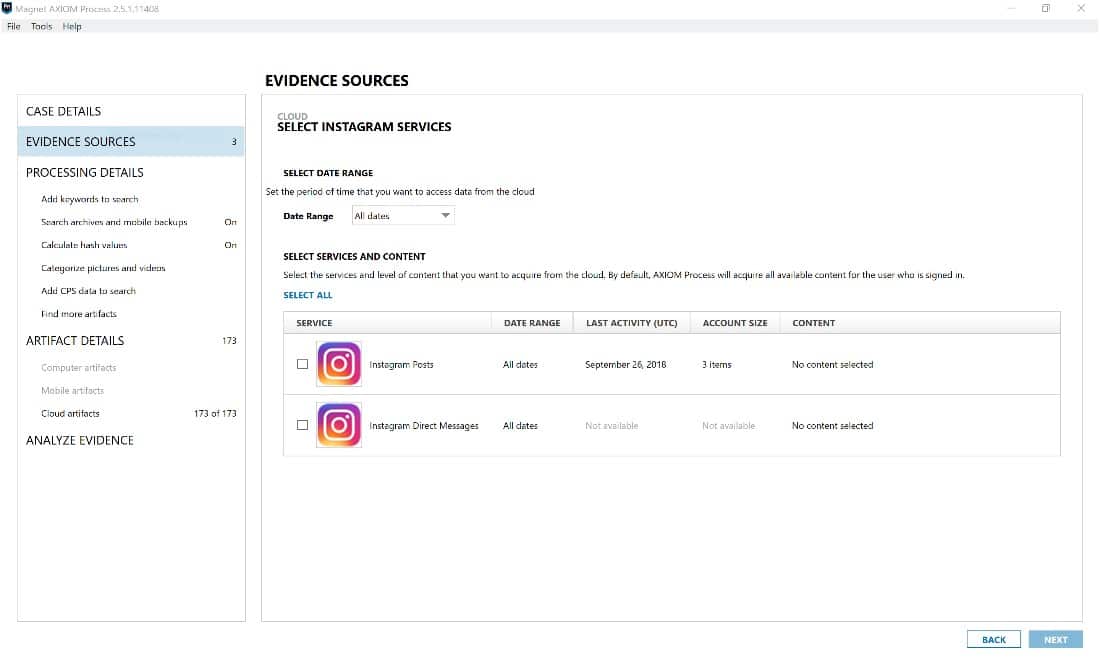Click the LAST ACTIVITY (UTC) column header
Image resolution: width=1100 pixels, height=658 pixels.
pos(631,323)
